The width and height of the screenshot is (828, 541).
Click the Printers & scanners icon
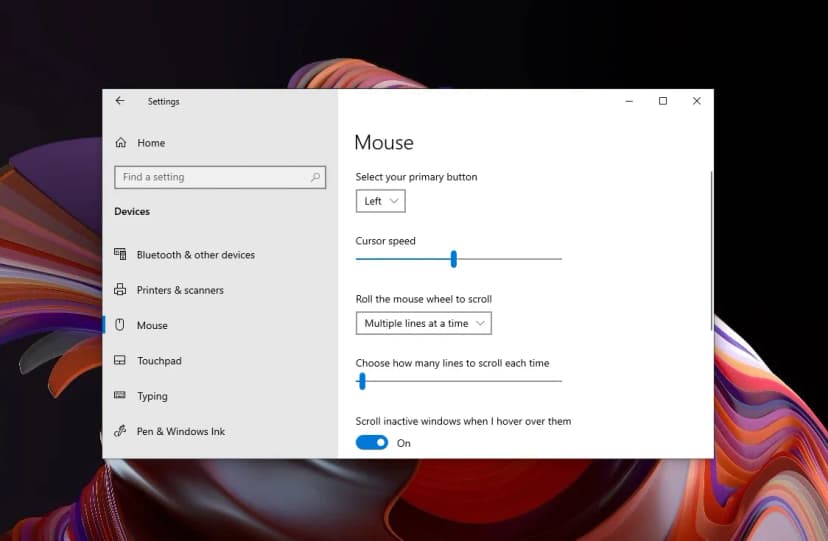pyautogui.click(x=120, y=290)
